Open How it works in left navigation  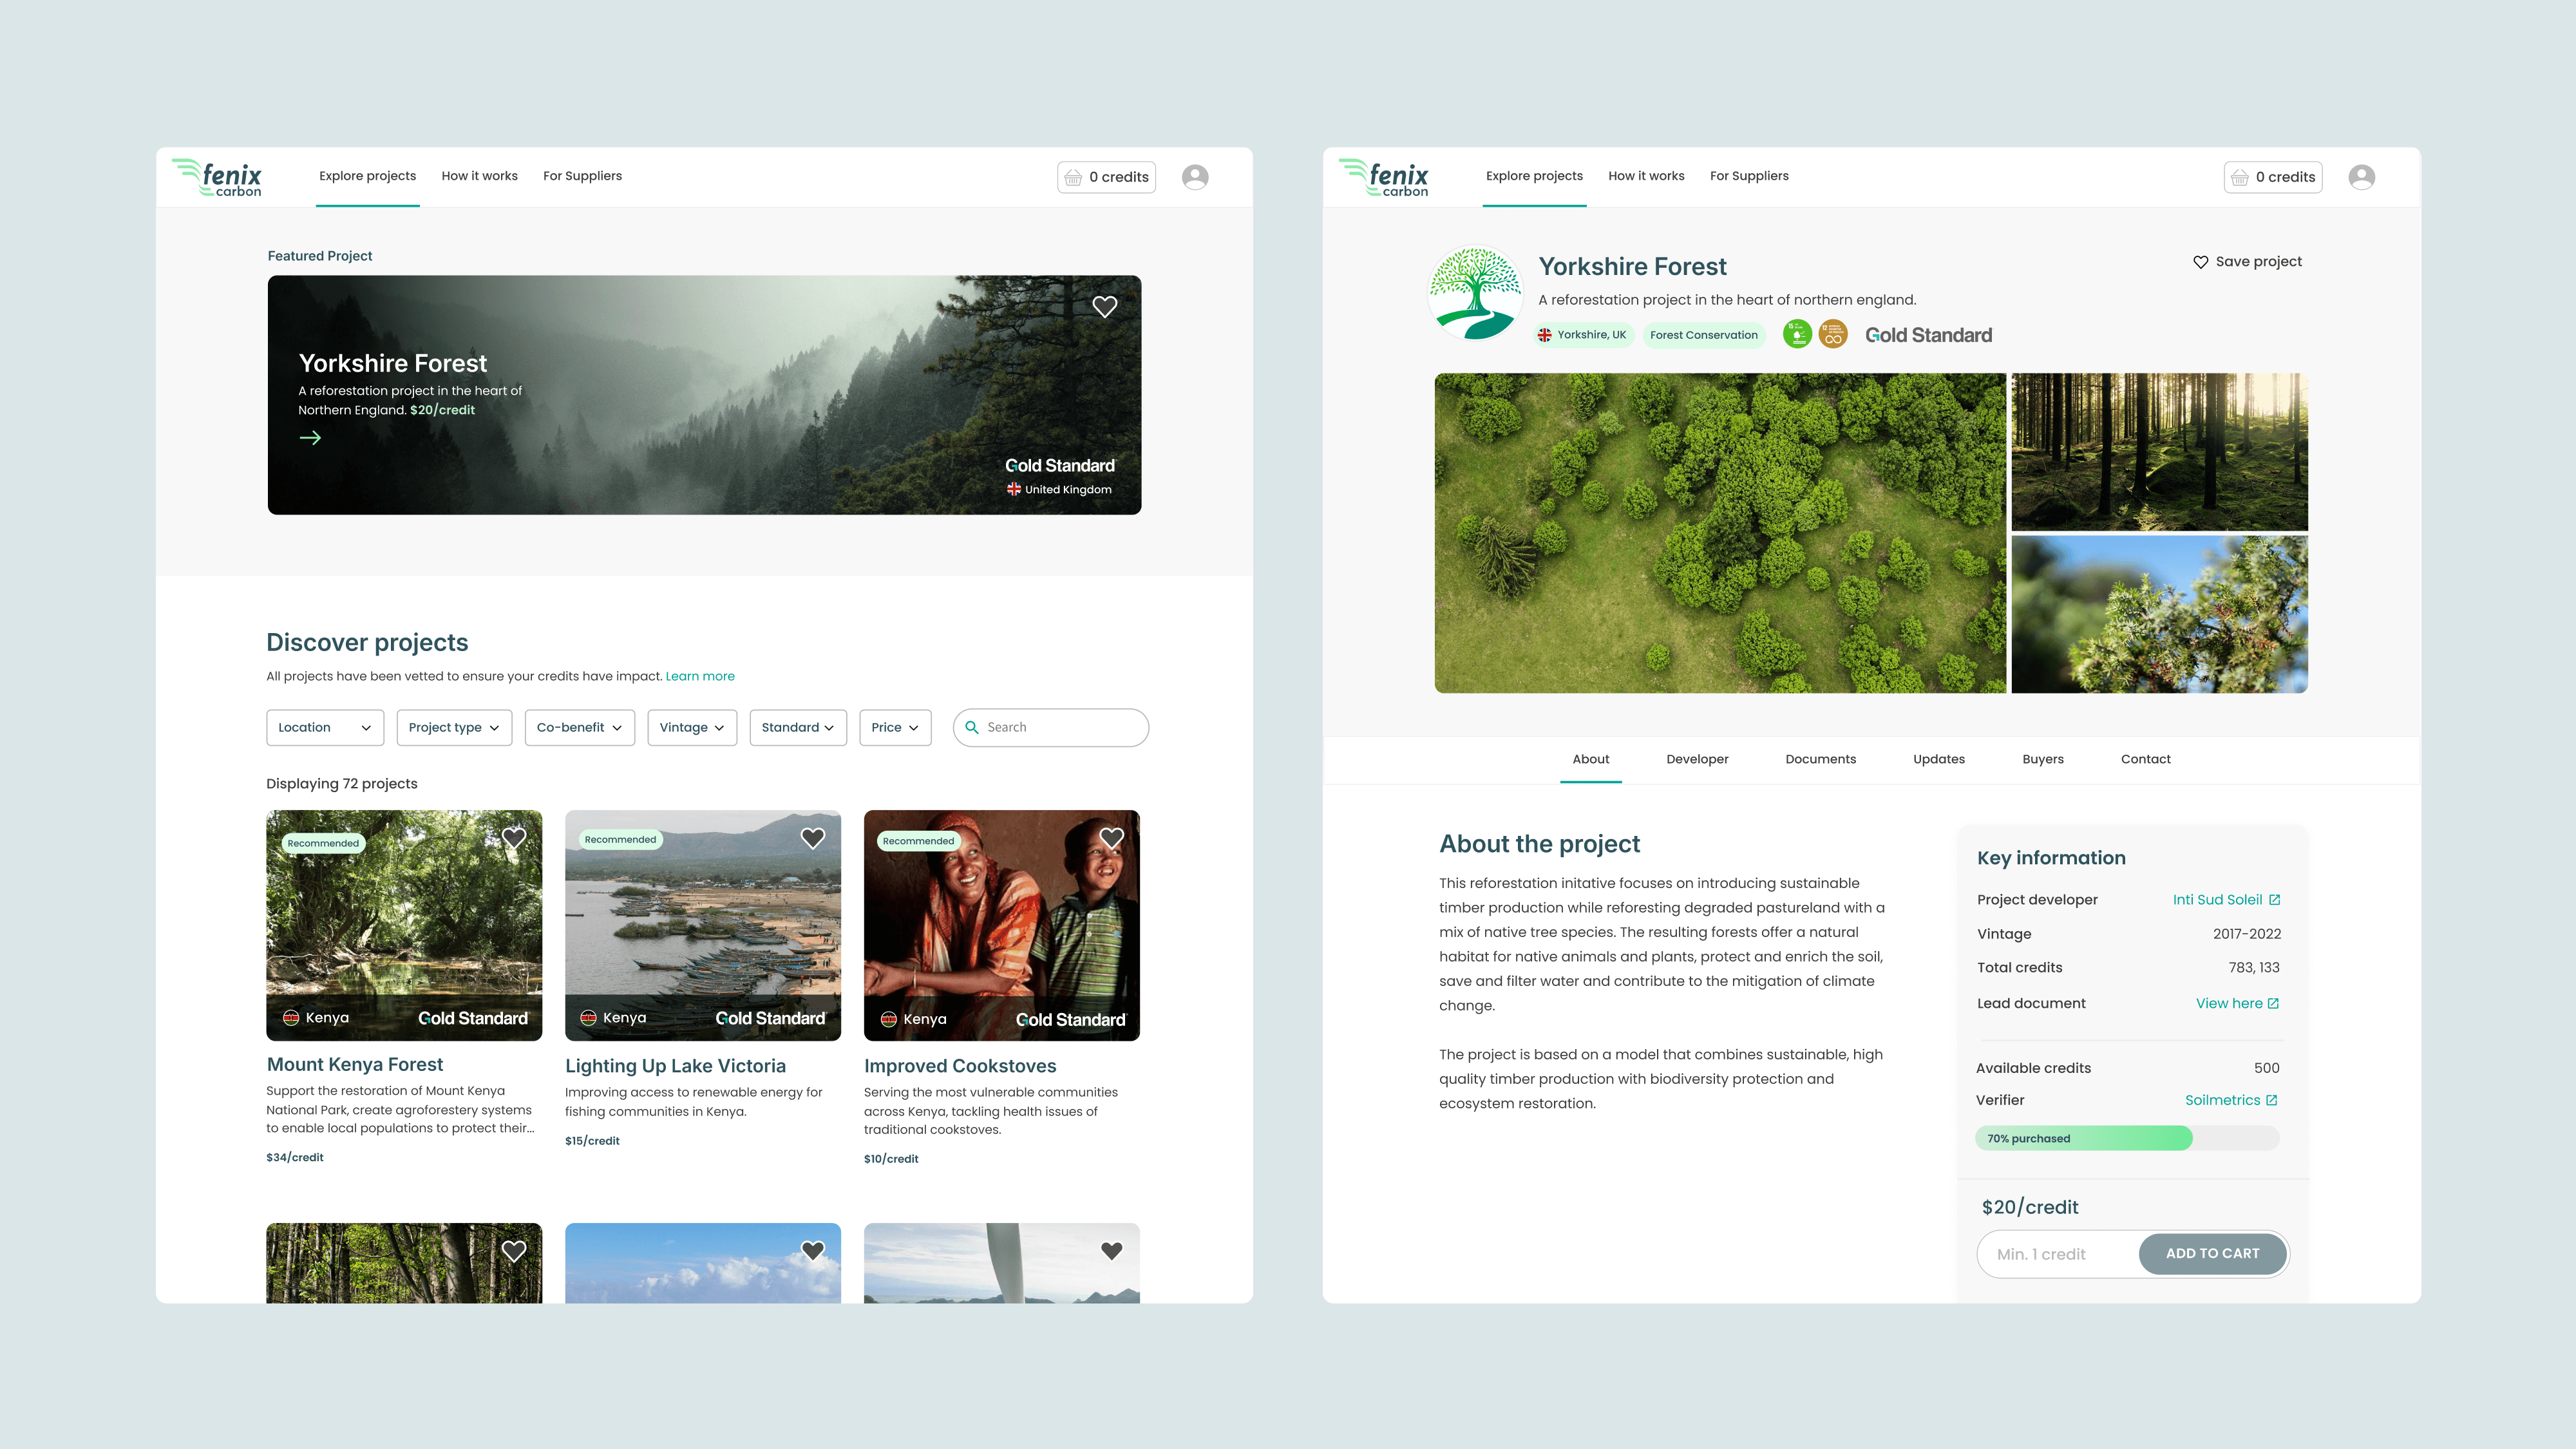tap(479, 176)
